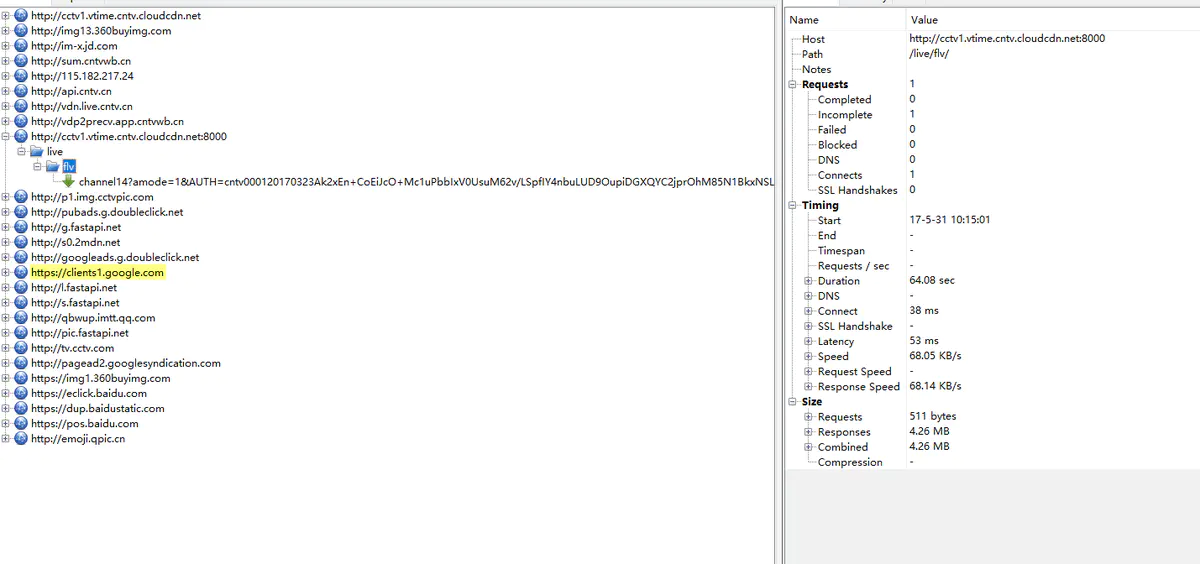Click the globe icon beside dup.baidustatic.com
1200x564 pixels.
tap(21, 408)
